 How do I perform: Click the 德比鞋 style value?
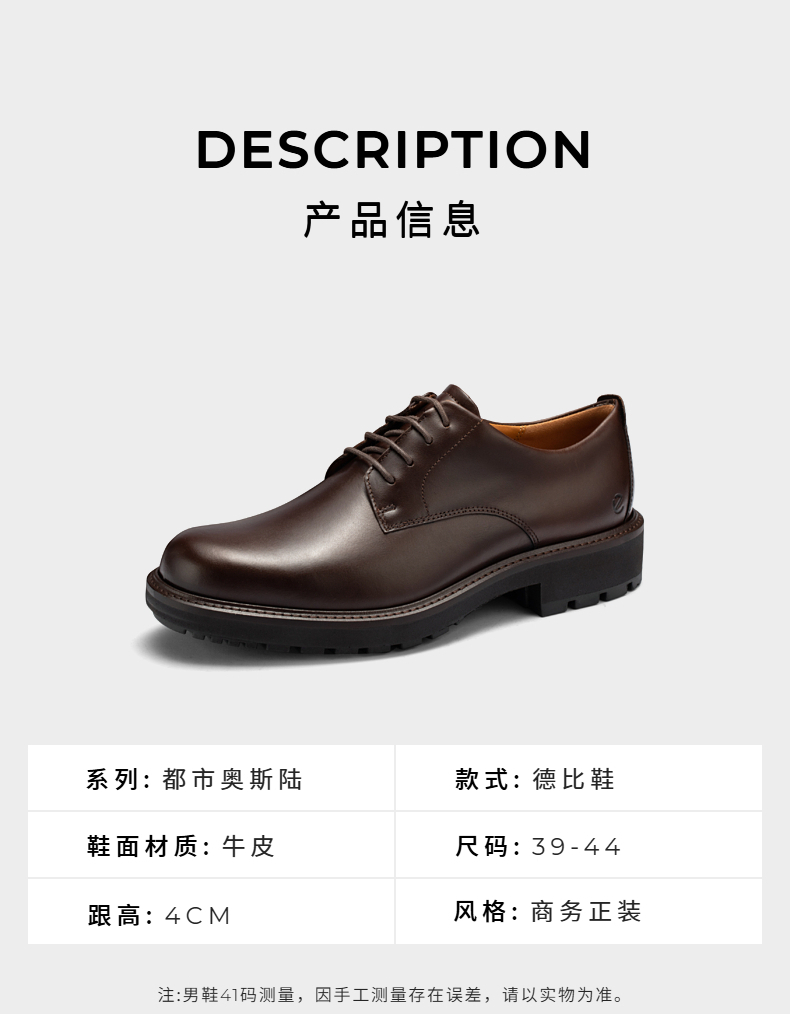(x=573, y=779)
